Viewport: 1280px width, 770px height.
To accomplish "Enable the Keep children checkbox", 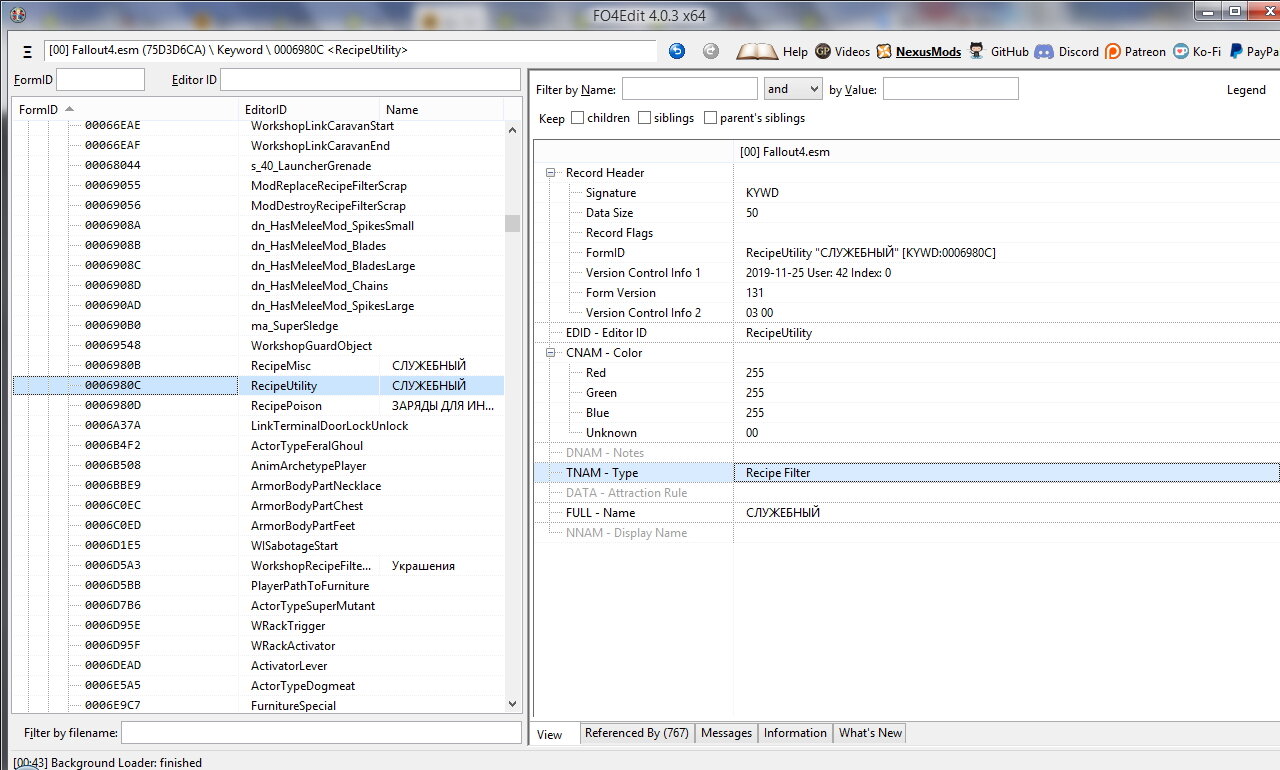I will pyautogui.click(x=577, y=118).
